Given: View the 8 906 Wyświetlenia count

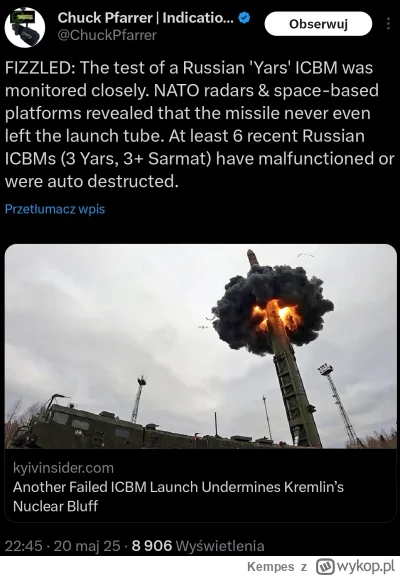Looking at the screenshot, I should (x=198, y=546).
